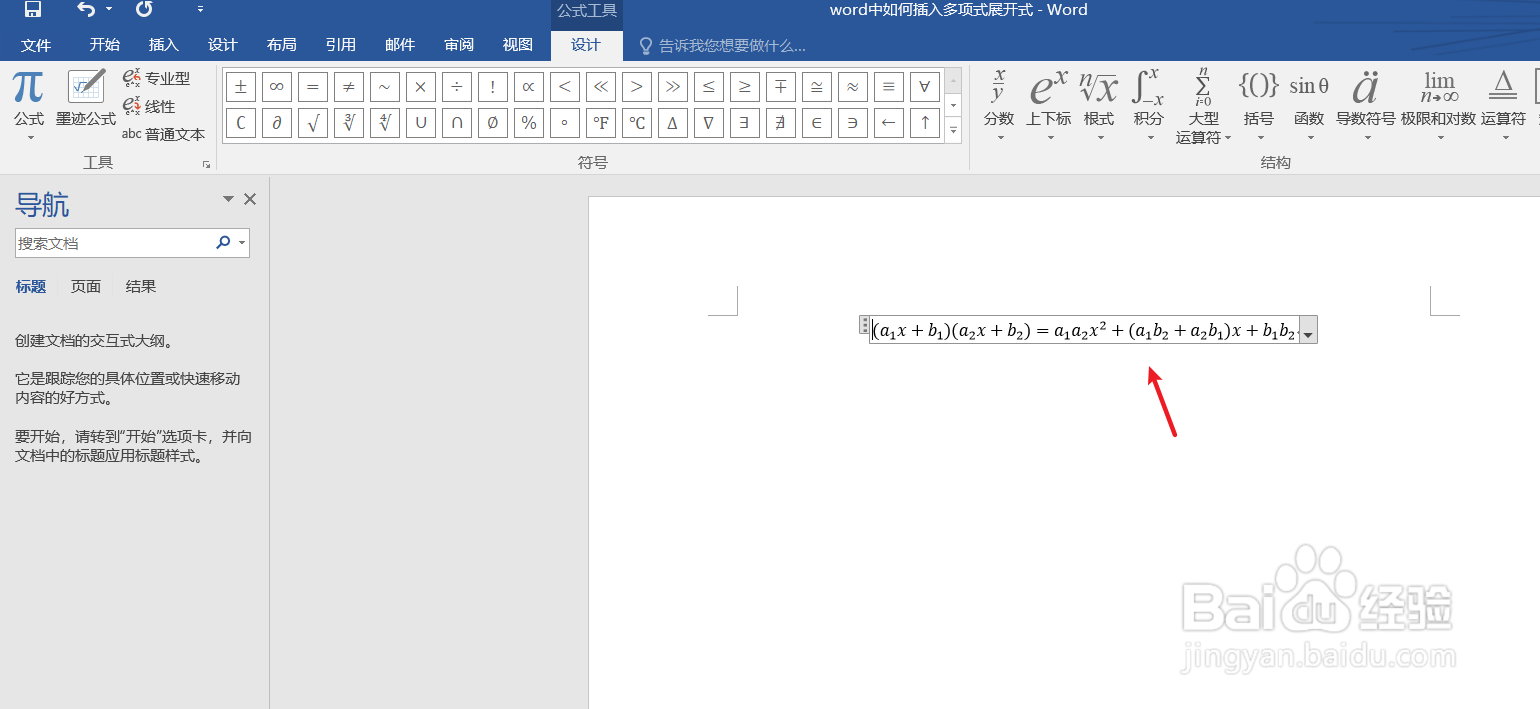Insert the element-of (∈) symbol

pyautogui.click(x=817, y=123)
